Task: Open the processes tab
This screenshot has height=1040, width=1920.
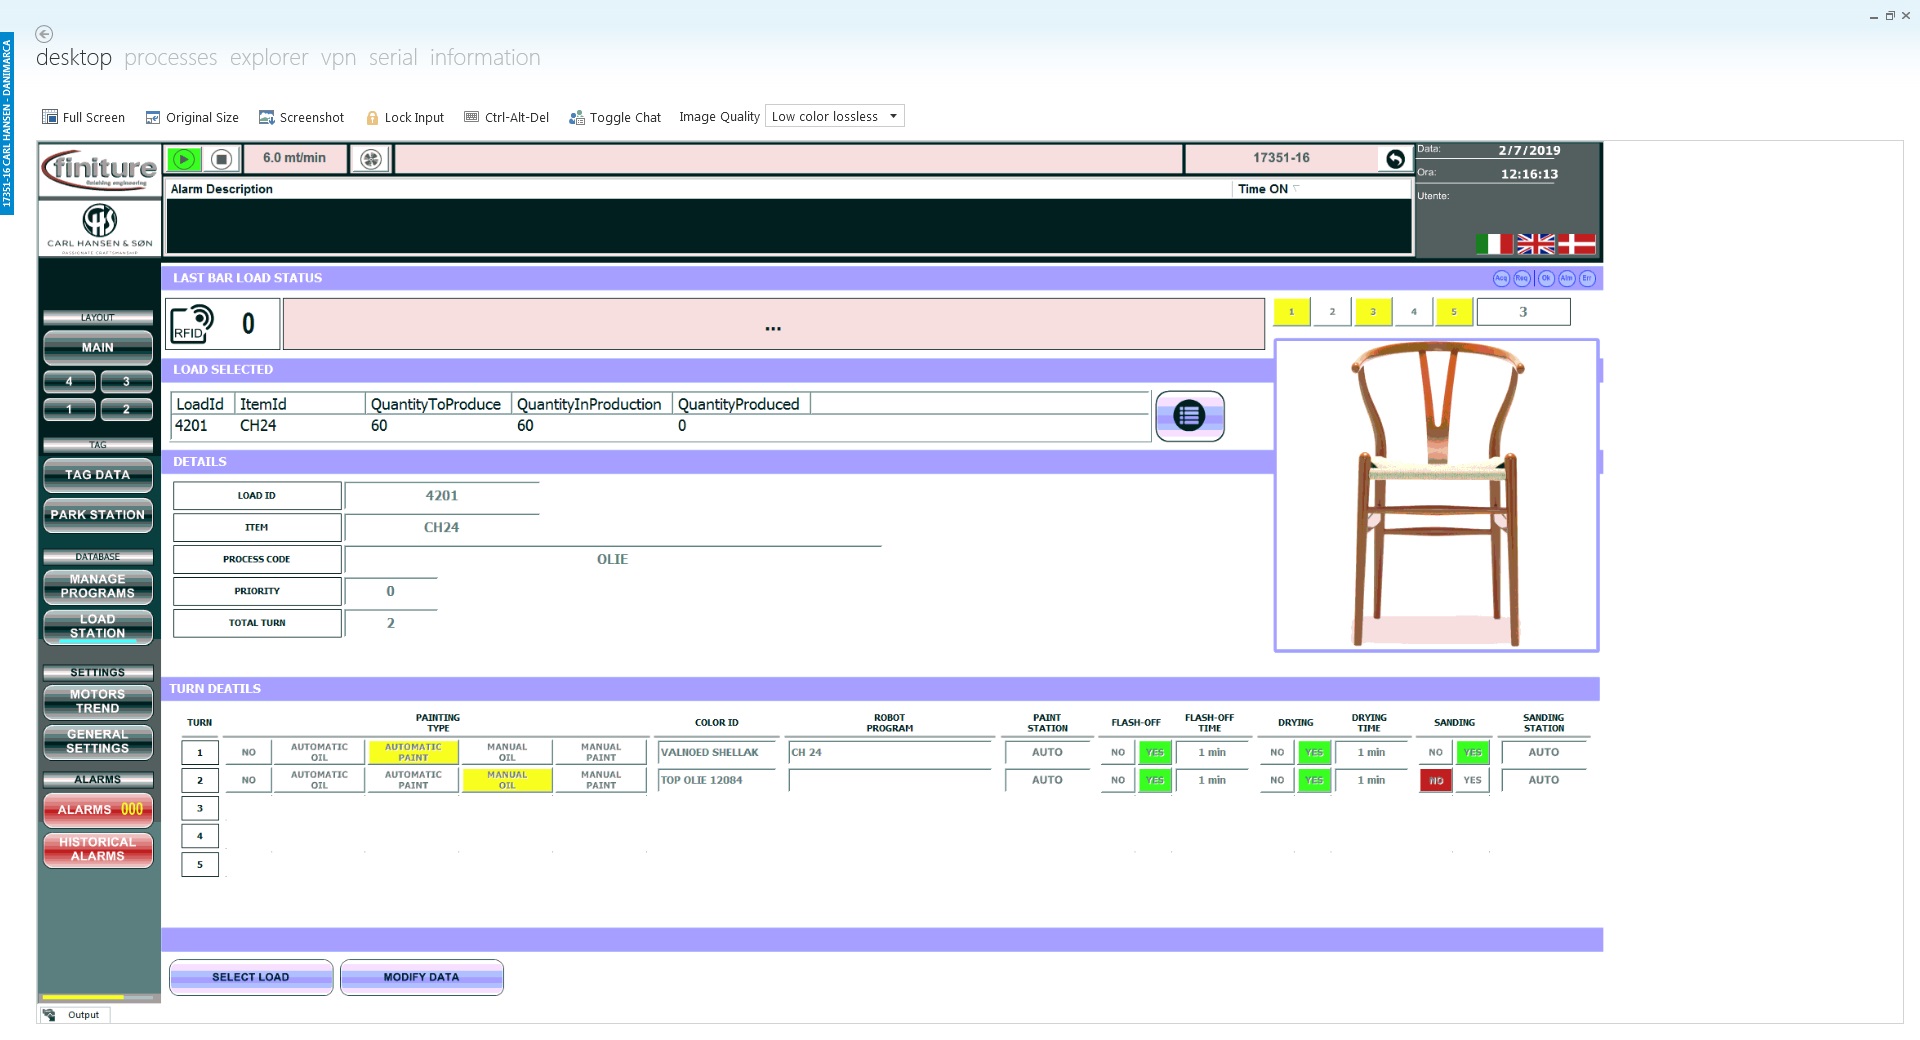Action: coord(171,58)
